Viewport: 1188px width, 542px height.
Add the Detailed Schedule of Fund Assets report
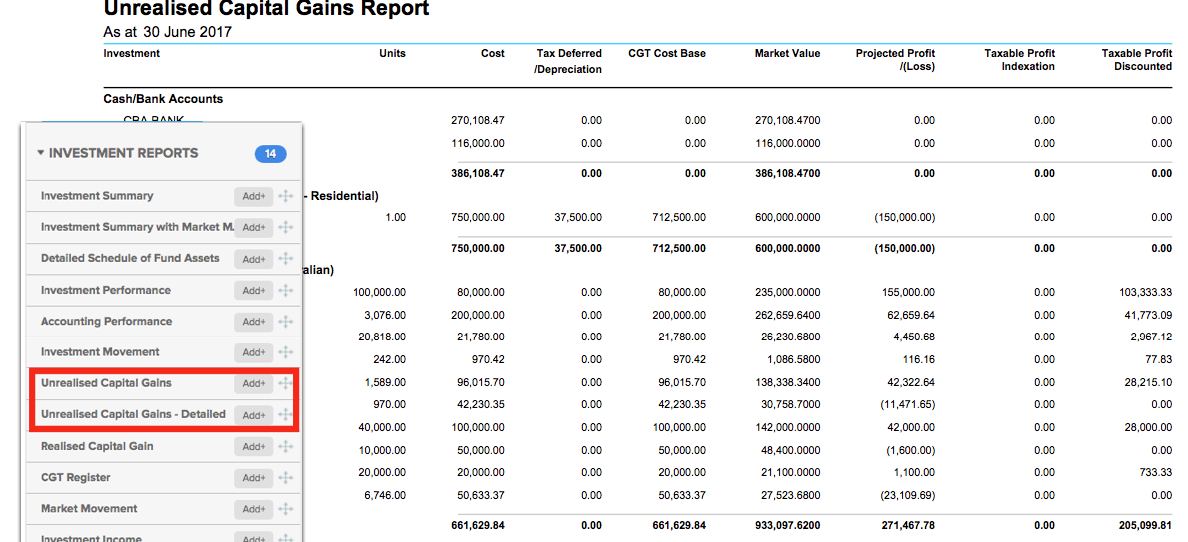pyautogui.click(x=254, y=259)
